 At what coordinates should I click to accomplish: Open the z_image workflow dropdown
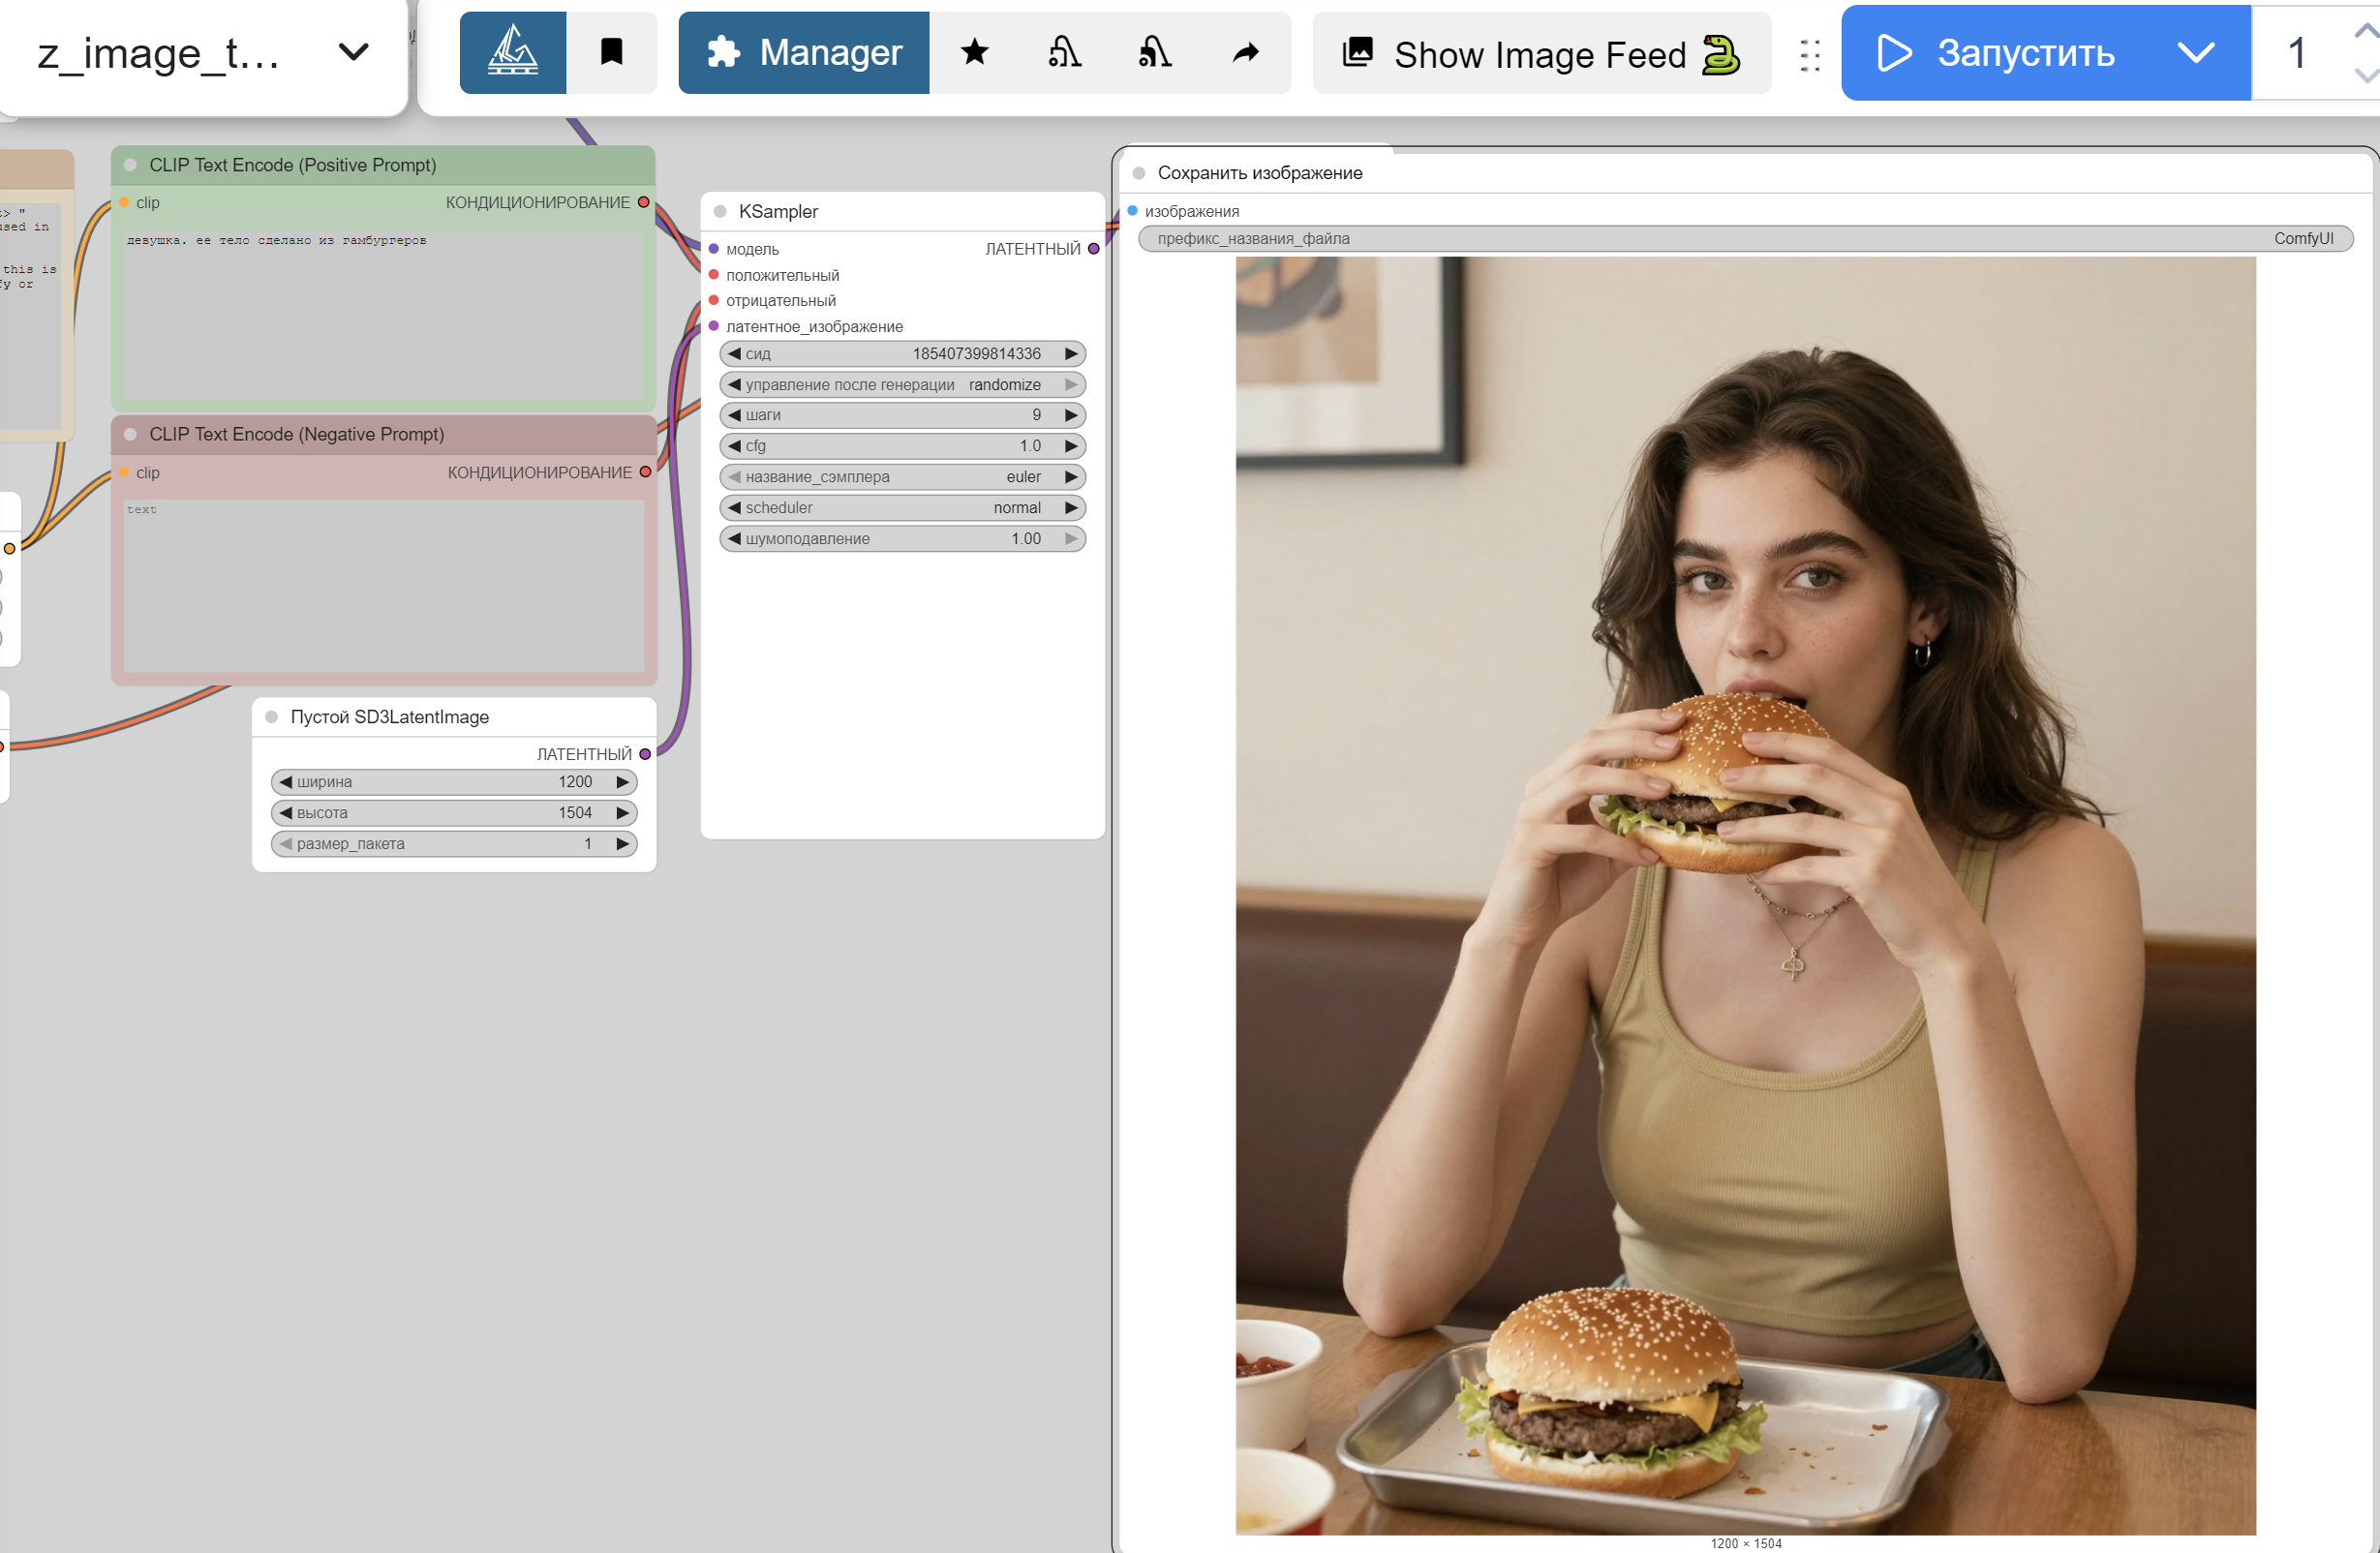353,52
